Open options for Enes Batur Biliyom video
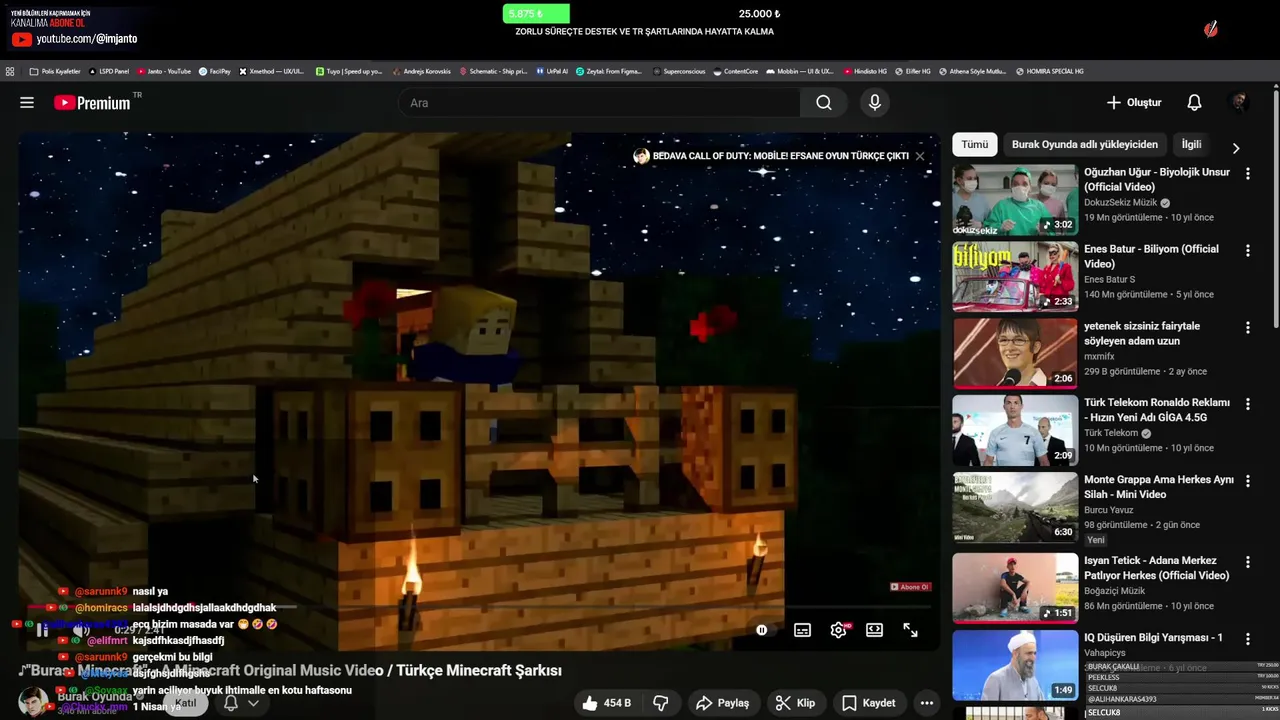This screenshot has width=1280, height=720. [1247, 250]
